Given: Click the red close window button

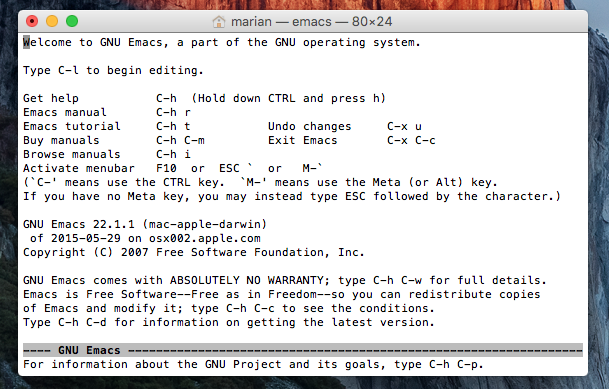Looking at the screenshot, I should tap(32, 21).
